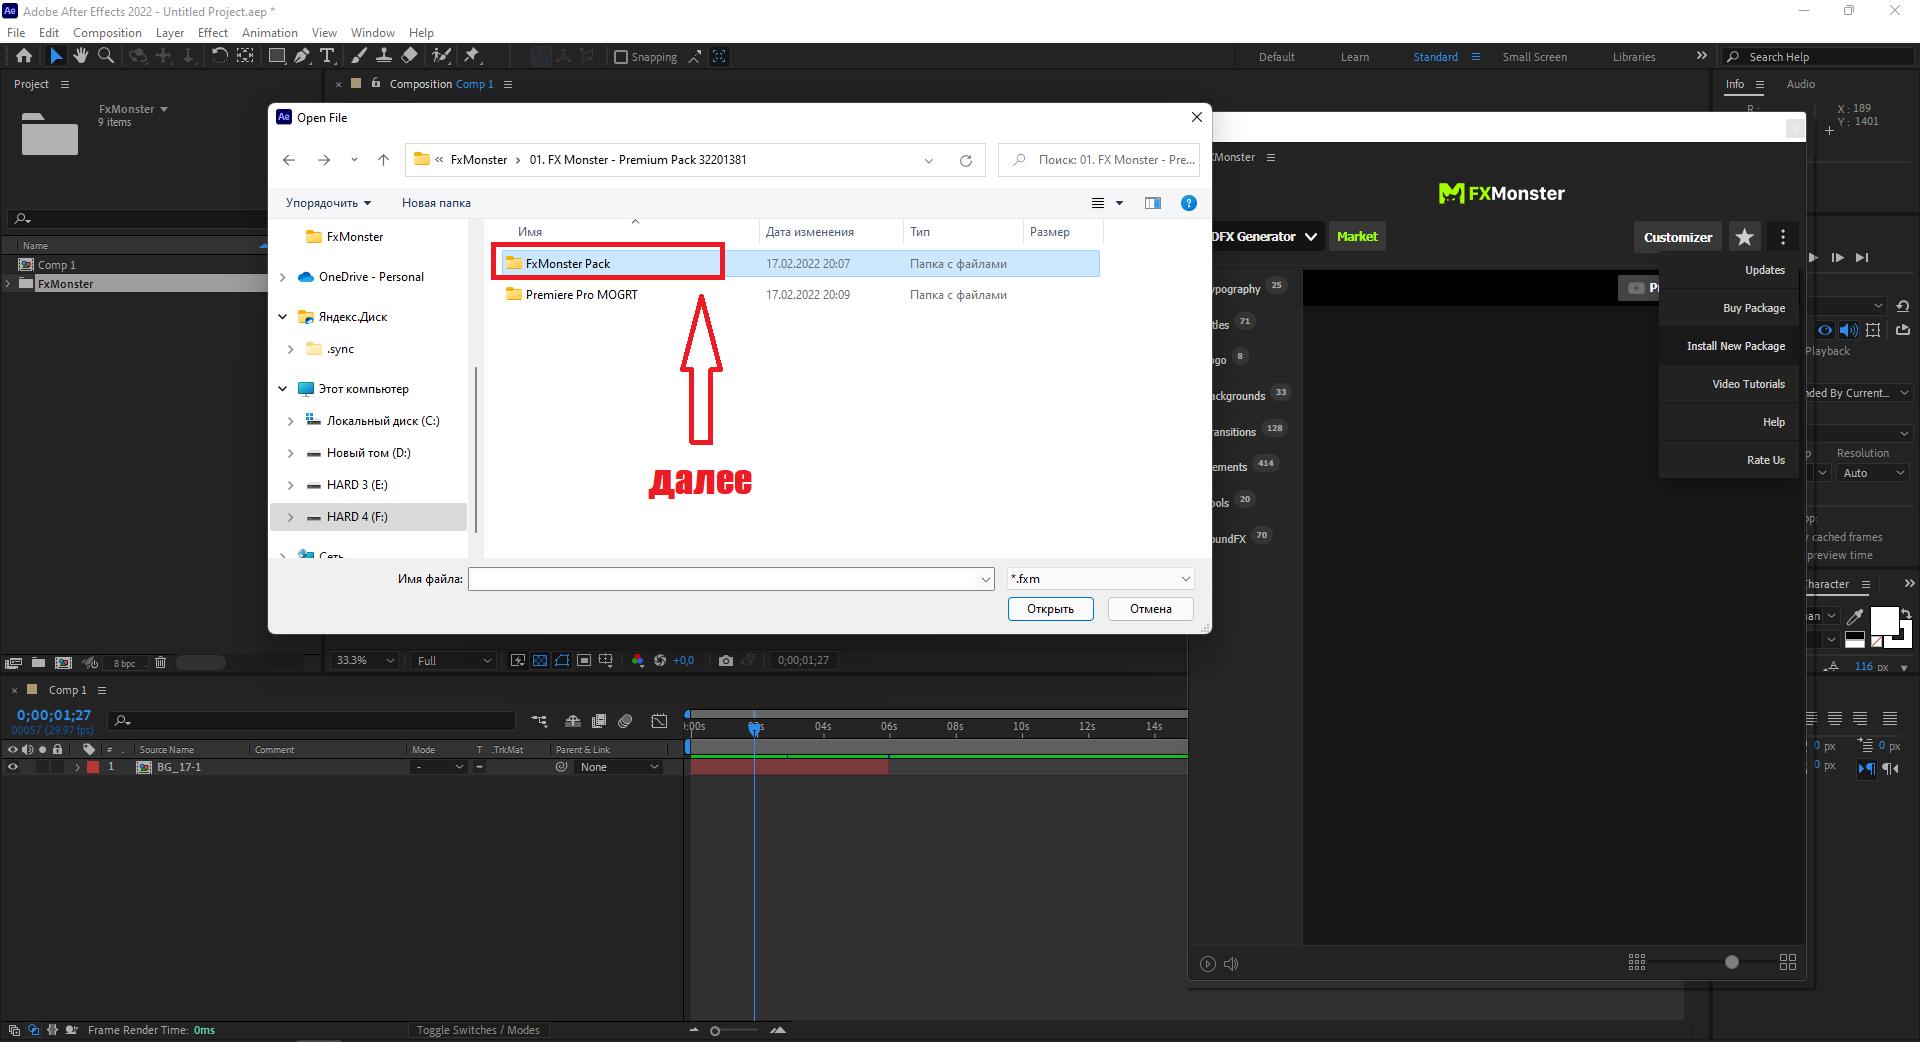Open the FXMonster Customizer button
The image size is (1920, 1042).
[x=1678, y=237]
